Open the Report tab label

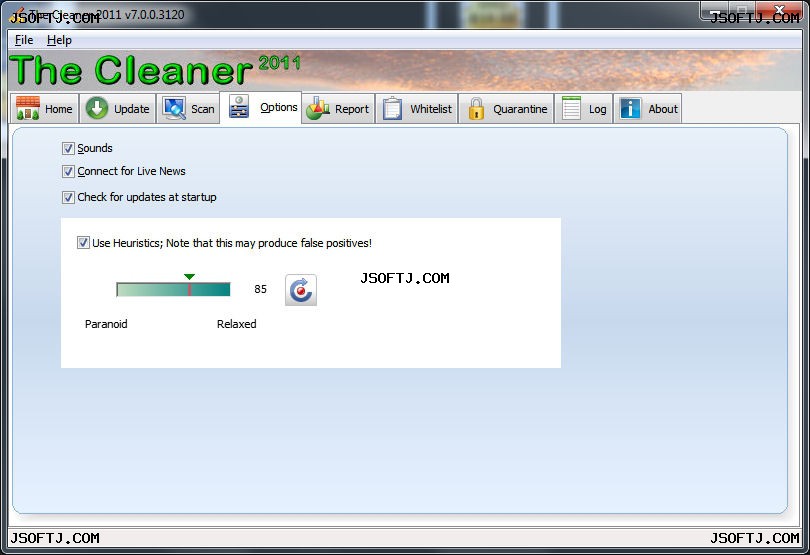click(x=352, y=109)
